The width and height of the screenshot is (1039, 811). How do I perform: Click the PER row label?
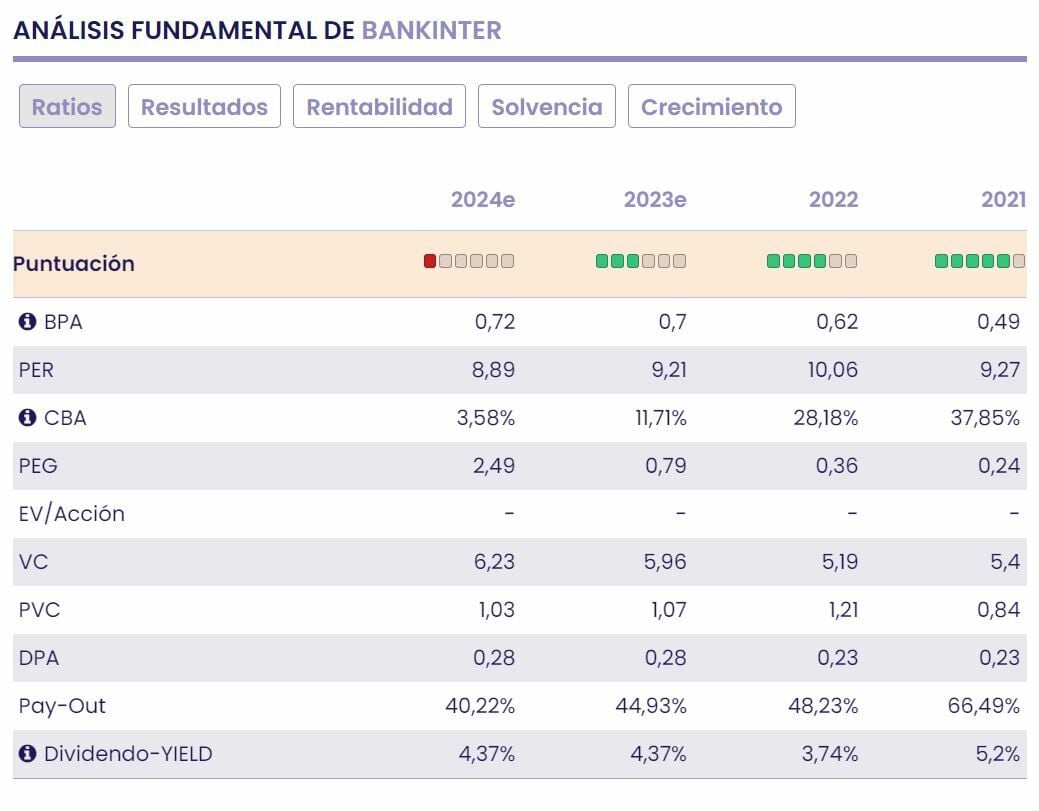pyautogui.click(x=37, y=370)
